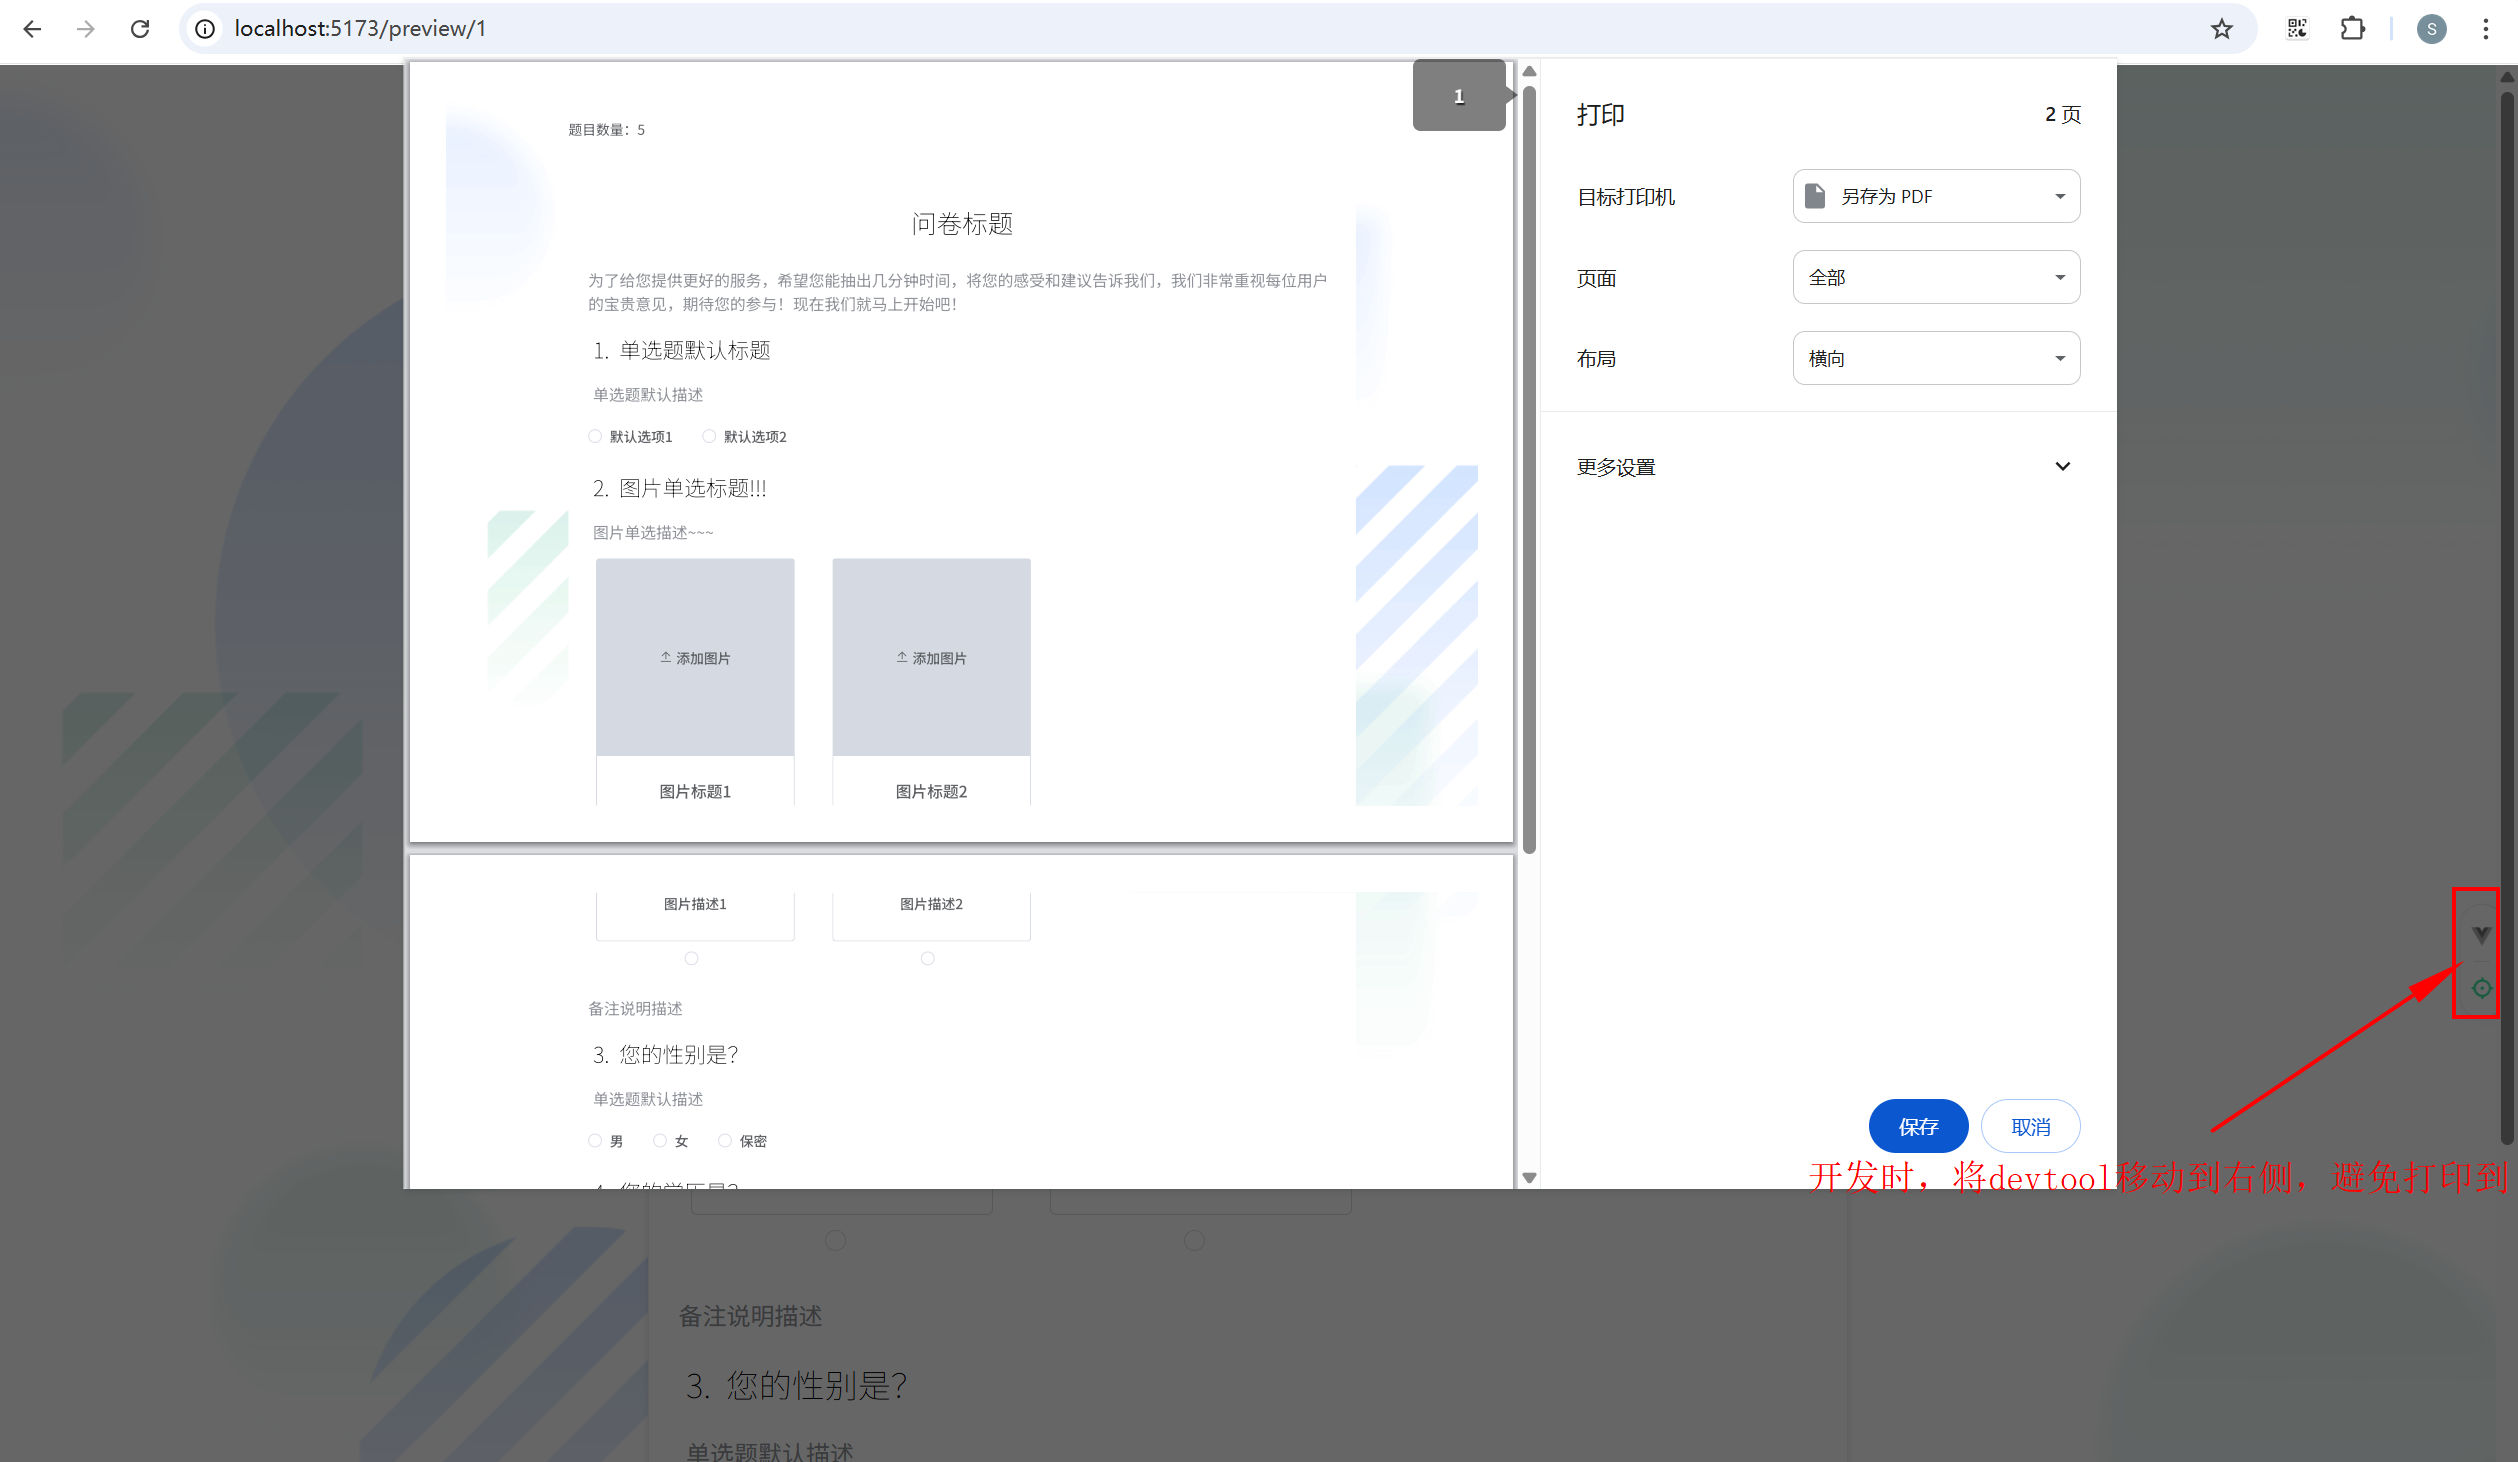Click the 保存 save button

pos(1917,1127)
